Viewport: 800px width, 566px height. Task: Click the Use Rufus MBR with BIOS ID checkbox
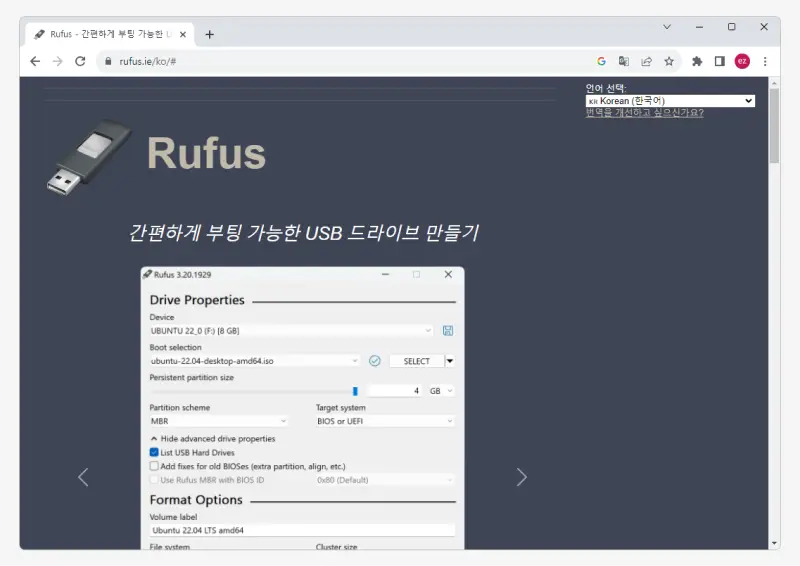pos(154,480)
